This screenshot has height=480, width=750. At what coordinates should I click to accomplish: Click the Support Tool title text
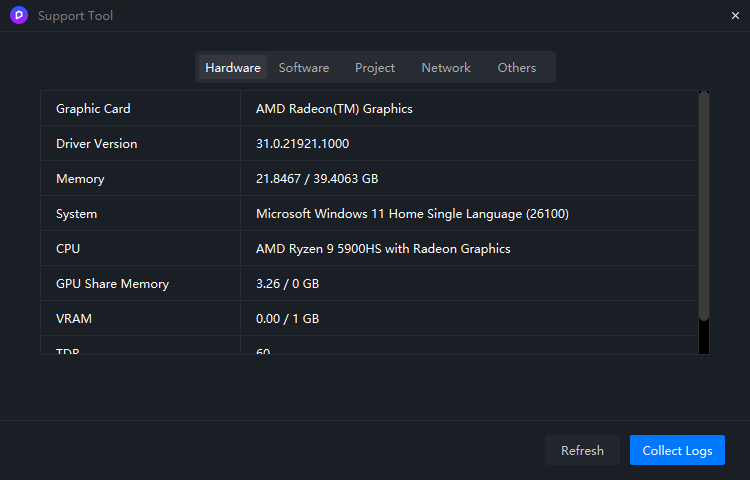[x=76, y=16]
